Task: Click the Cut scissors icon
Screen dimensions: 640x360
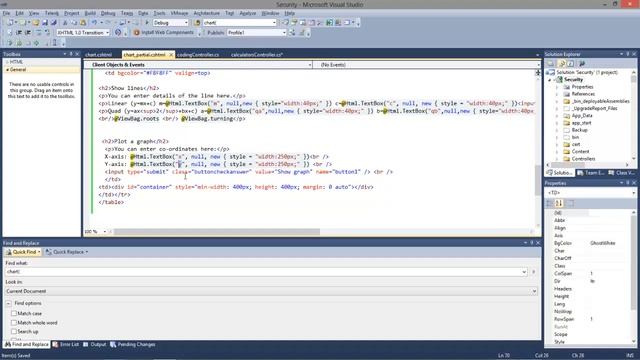Action: [65, 23]
